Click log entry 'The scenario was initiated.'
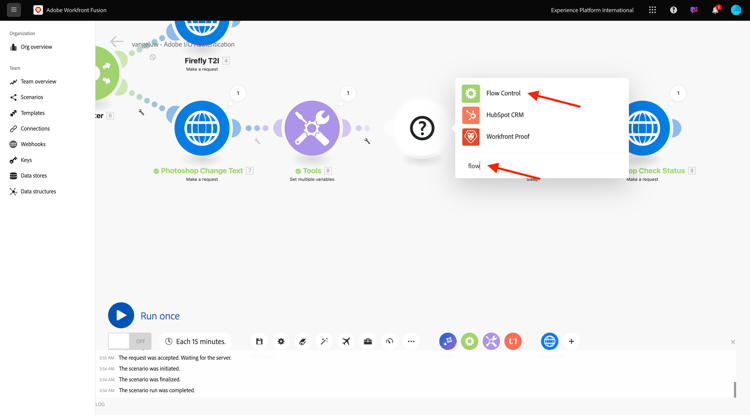This screenshot has height=415, width=750. (149, 369)
